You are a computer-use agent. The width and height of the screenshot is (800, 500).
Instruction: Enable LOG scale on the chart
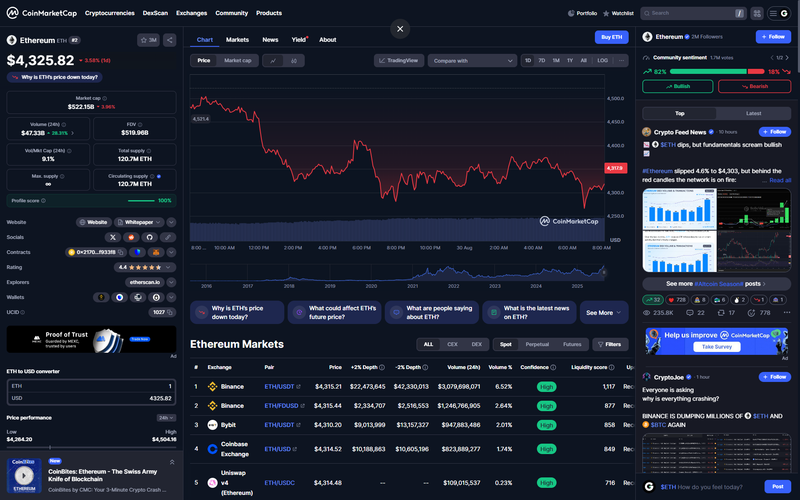602,61
